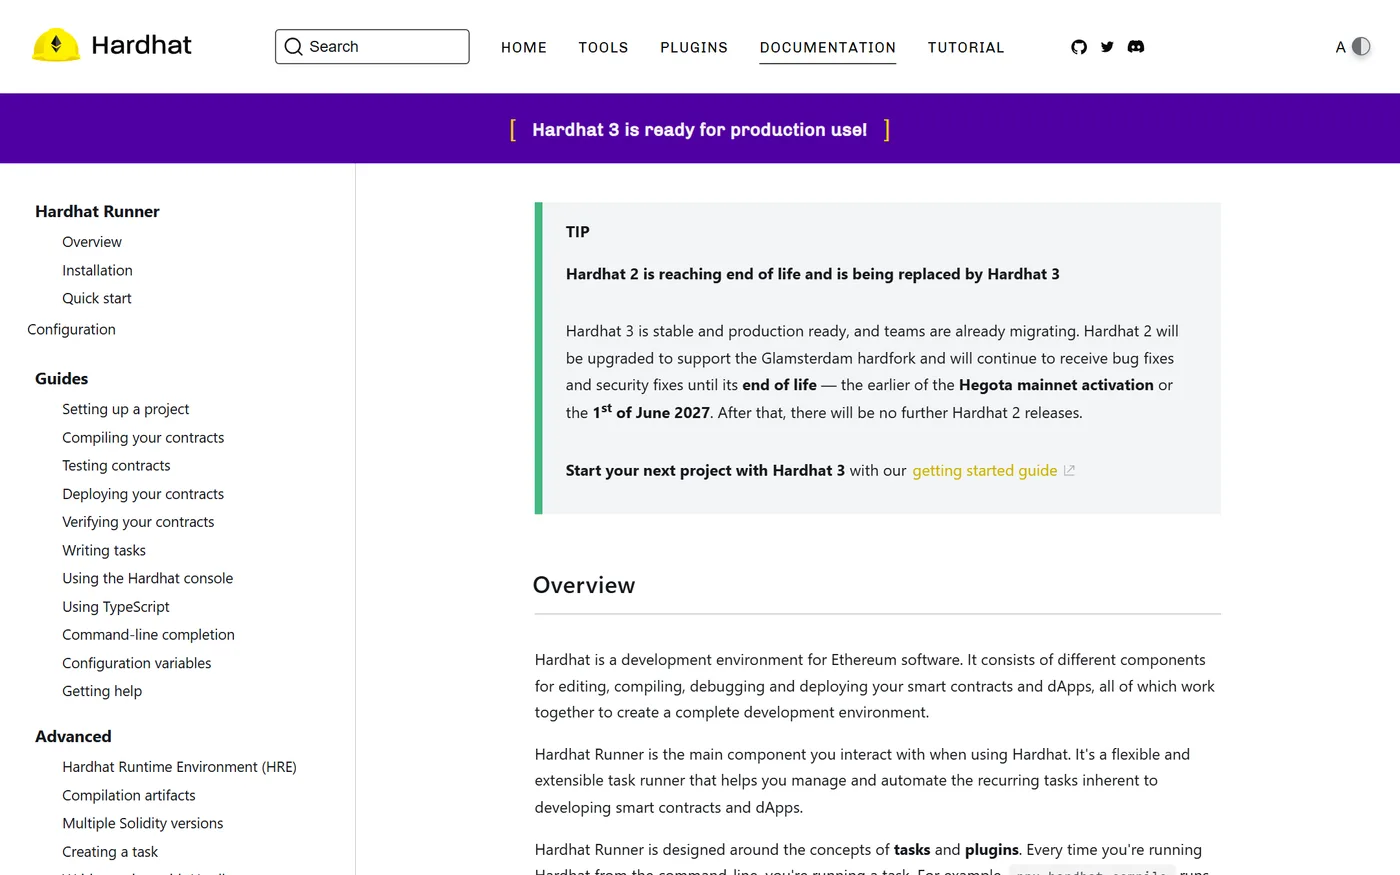Open Hardhat Runtime Environment (HRE) page

tap(180, 767)
